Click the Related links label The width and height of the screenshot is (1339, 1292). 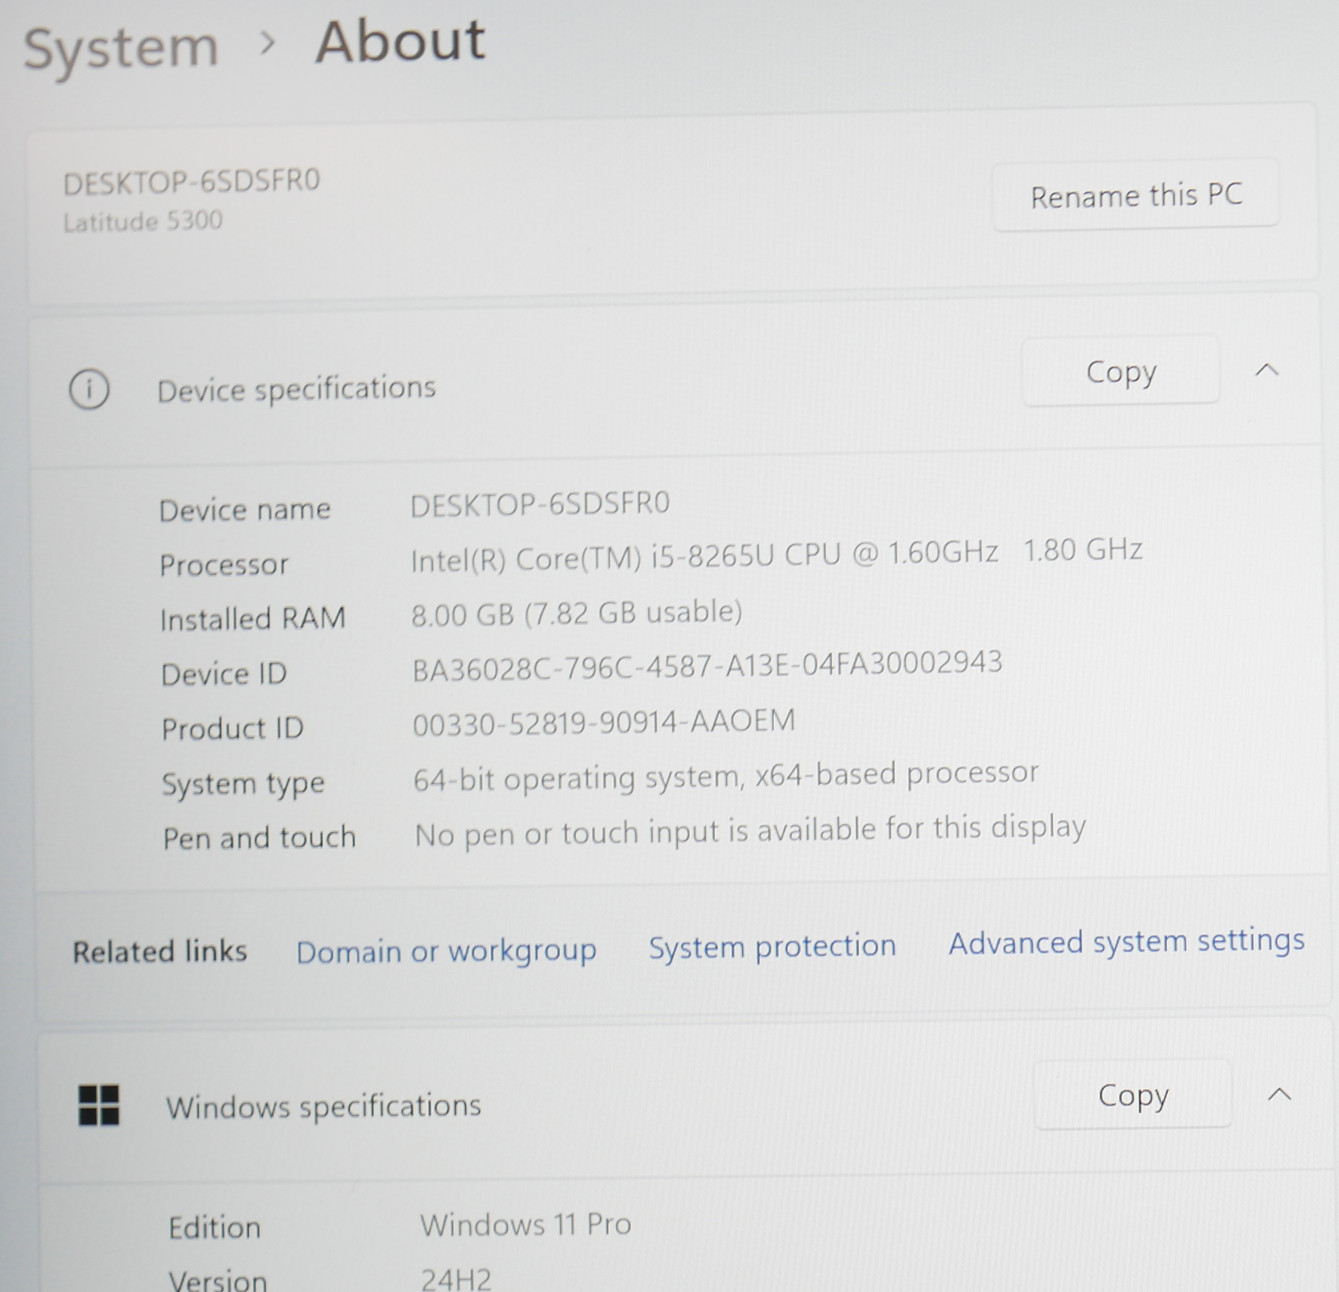tap(160, 951)
